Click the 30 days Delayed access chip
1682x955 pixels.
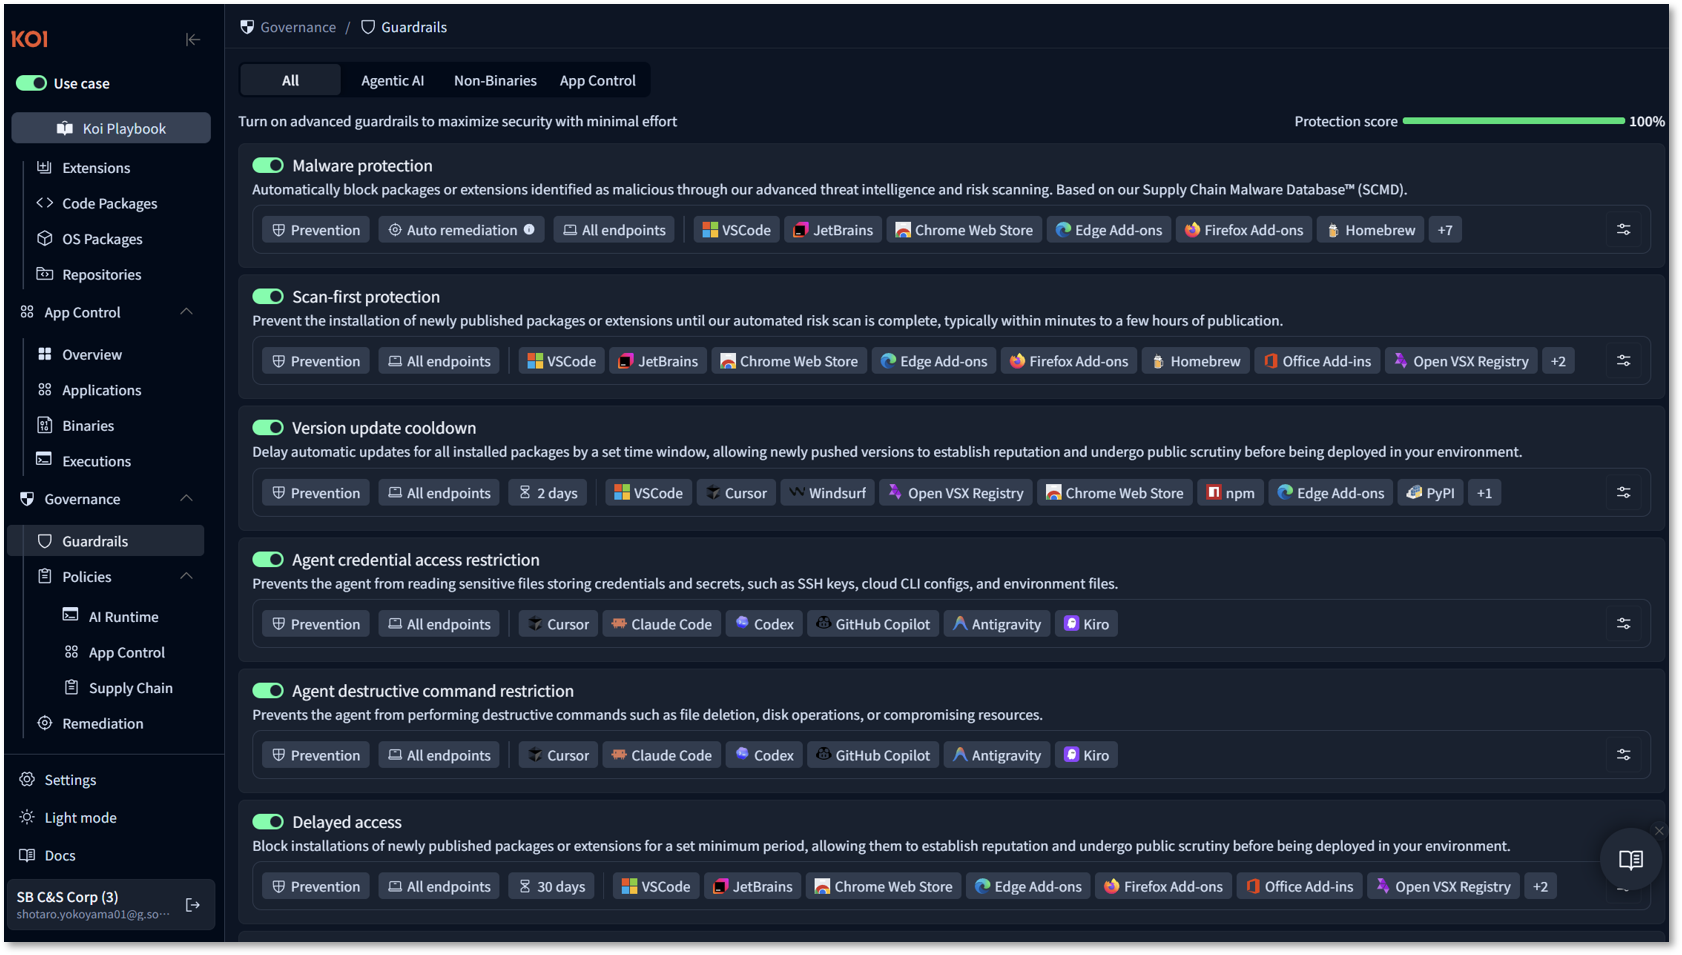(552, 887)
